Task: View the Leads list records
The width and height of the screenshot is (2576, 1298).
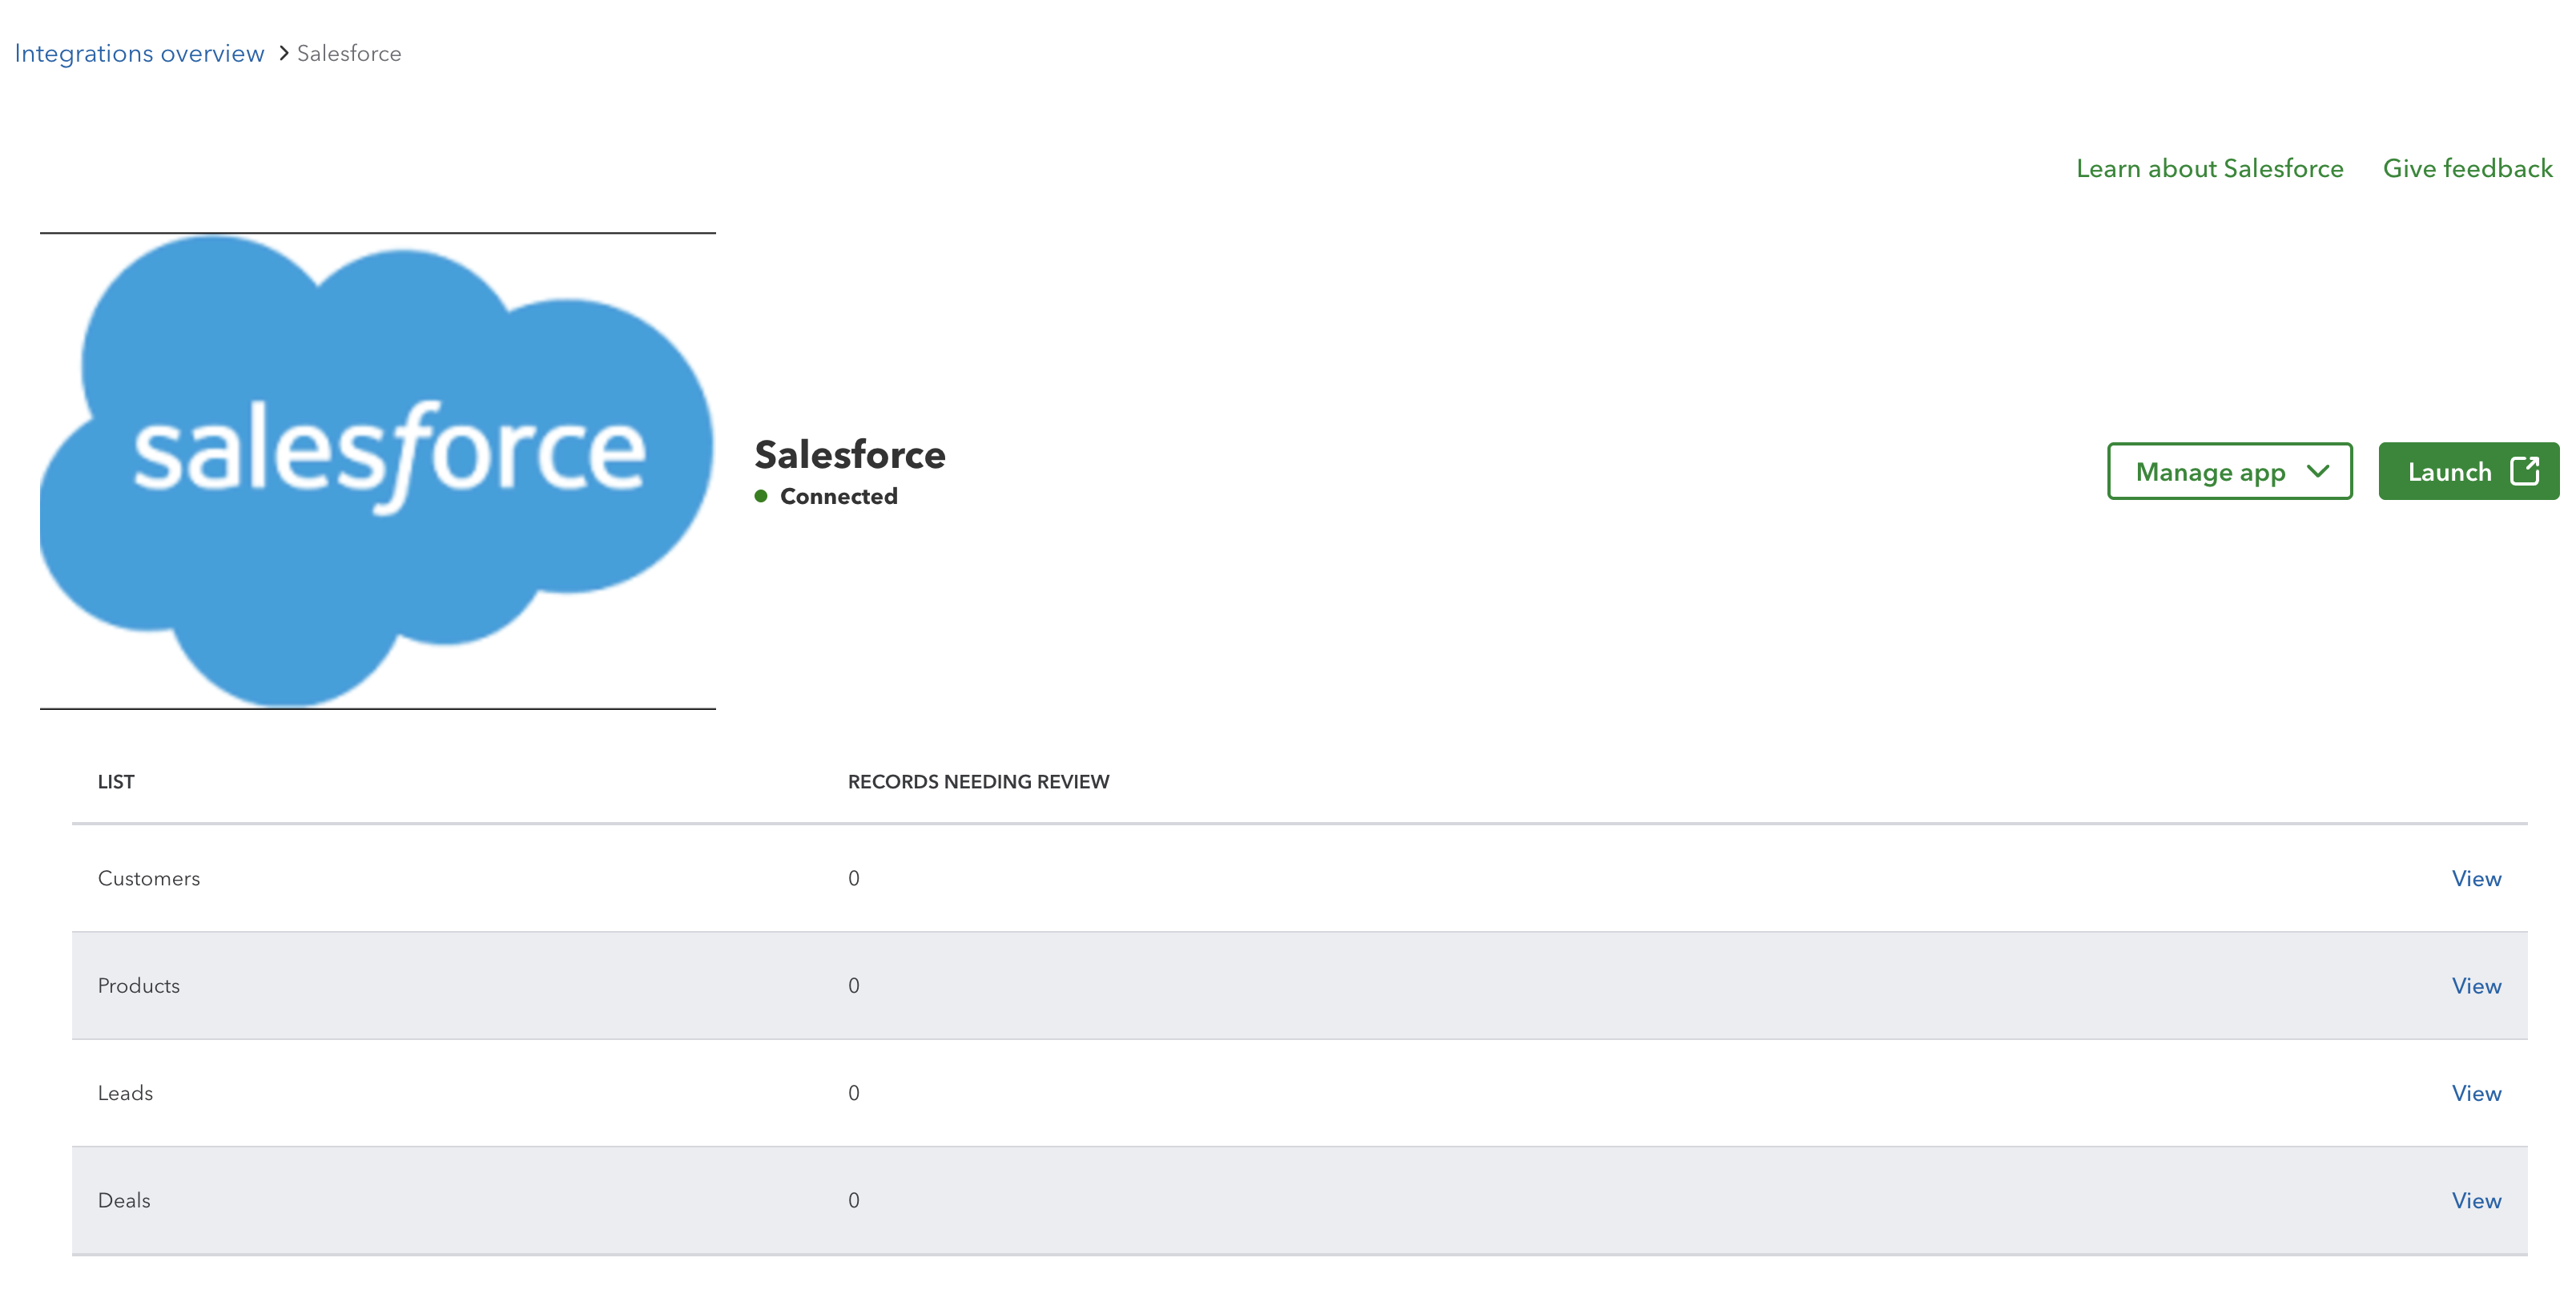Action: click(x=2476, y=1093)
